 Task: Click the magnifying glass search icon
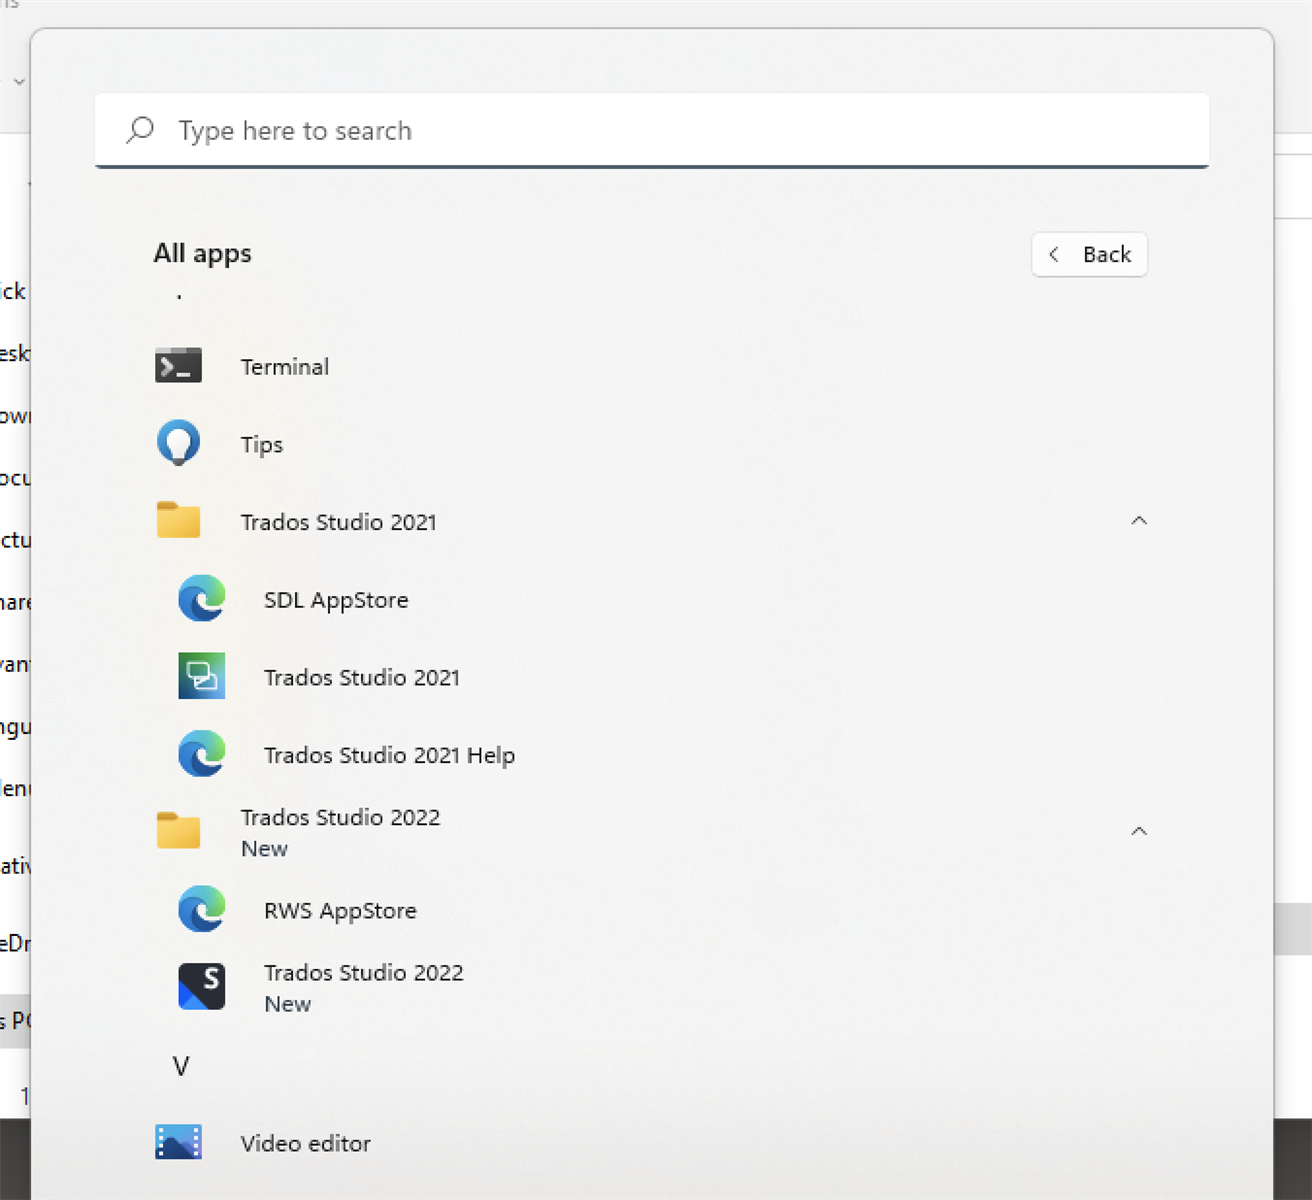(x=140, y=130)
